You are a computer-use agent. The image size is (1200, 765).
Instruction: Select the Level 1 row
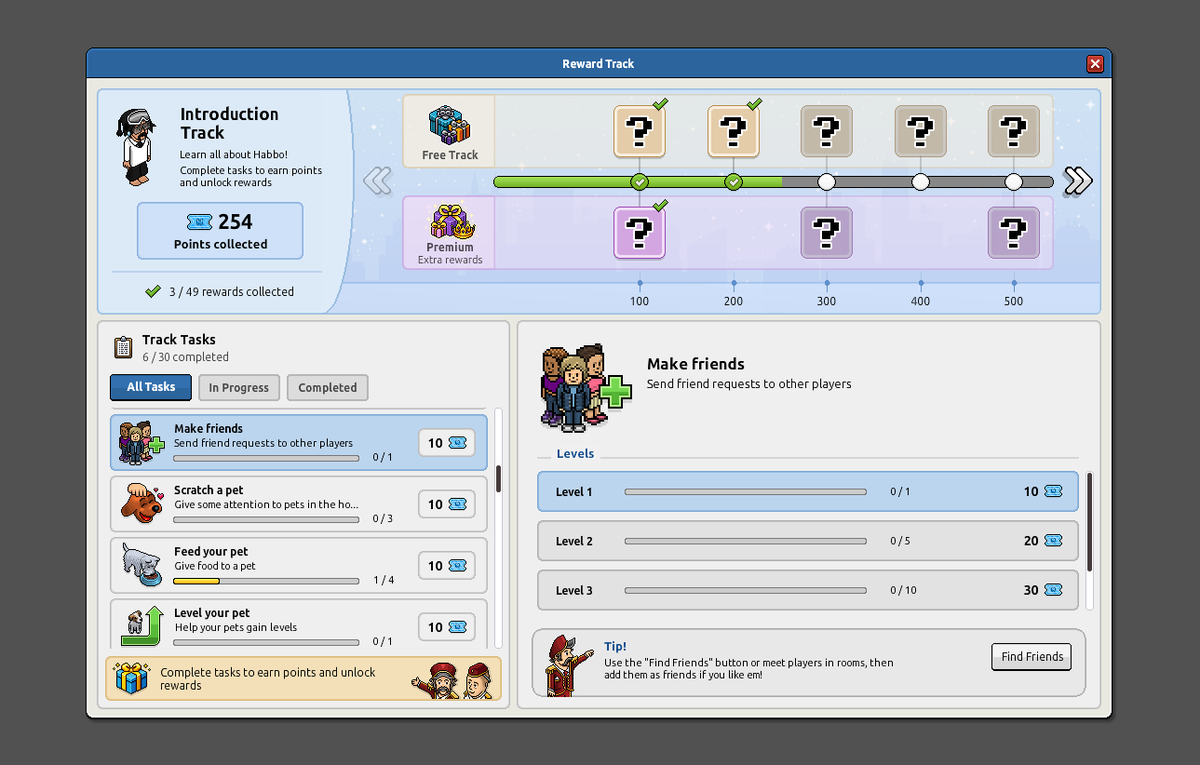(808, 491)
